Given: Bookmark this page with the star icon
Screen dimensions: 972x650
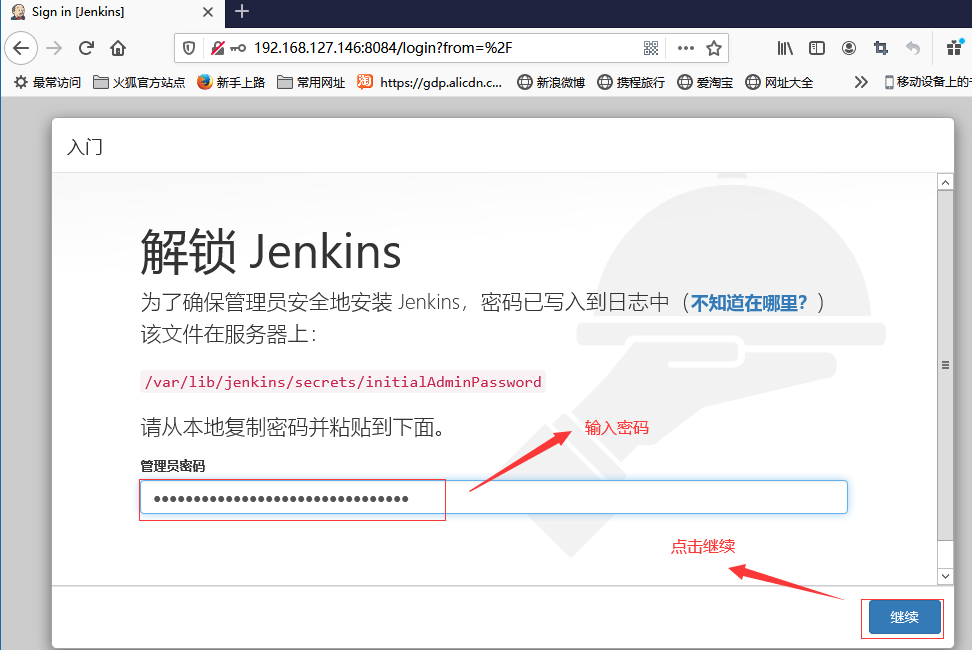Looking at the screenshot, I should tap(714, 48).
